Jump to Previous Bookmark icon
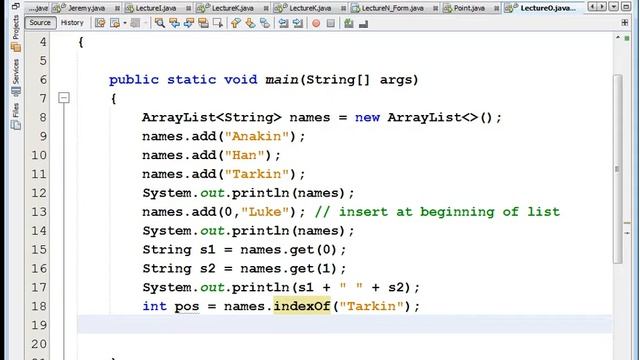This screenshot has height=360, width=640. coord(236,23)
